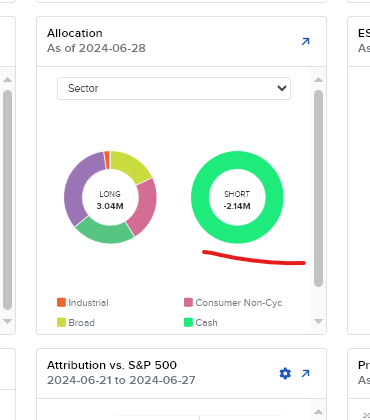
Task: Click the Sector dropdown chevron arrow
Action: pos(282,88)
